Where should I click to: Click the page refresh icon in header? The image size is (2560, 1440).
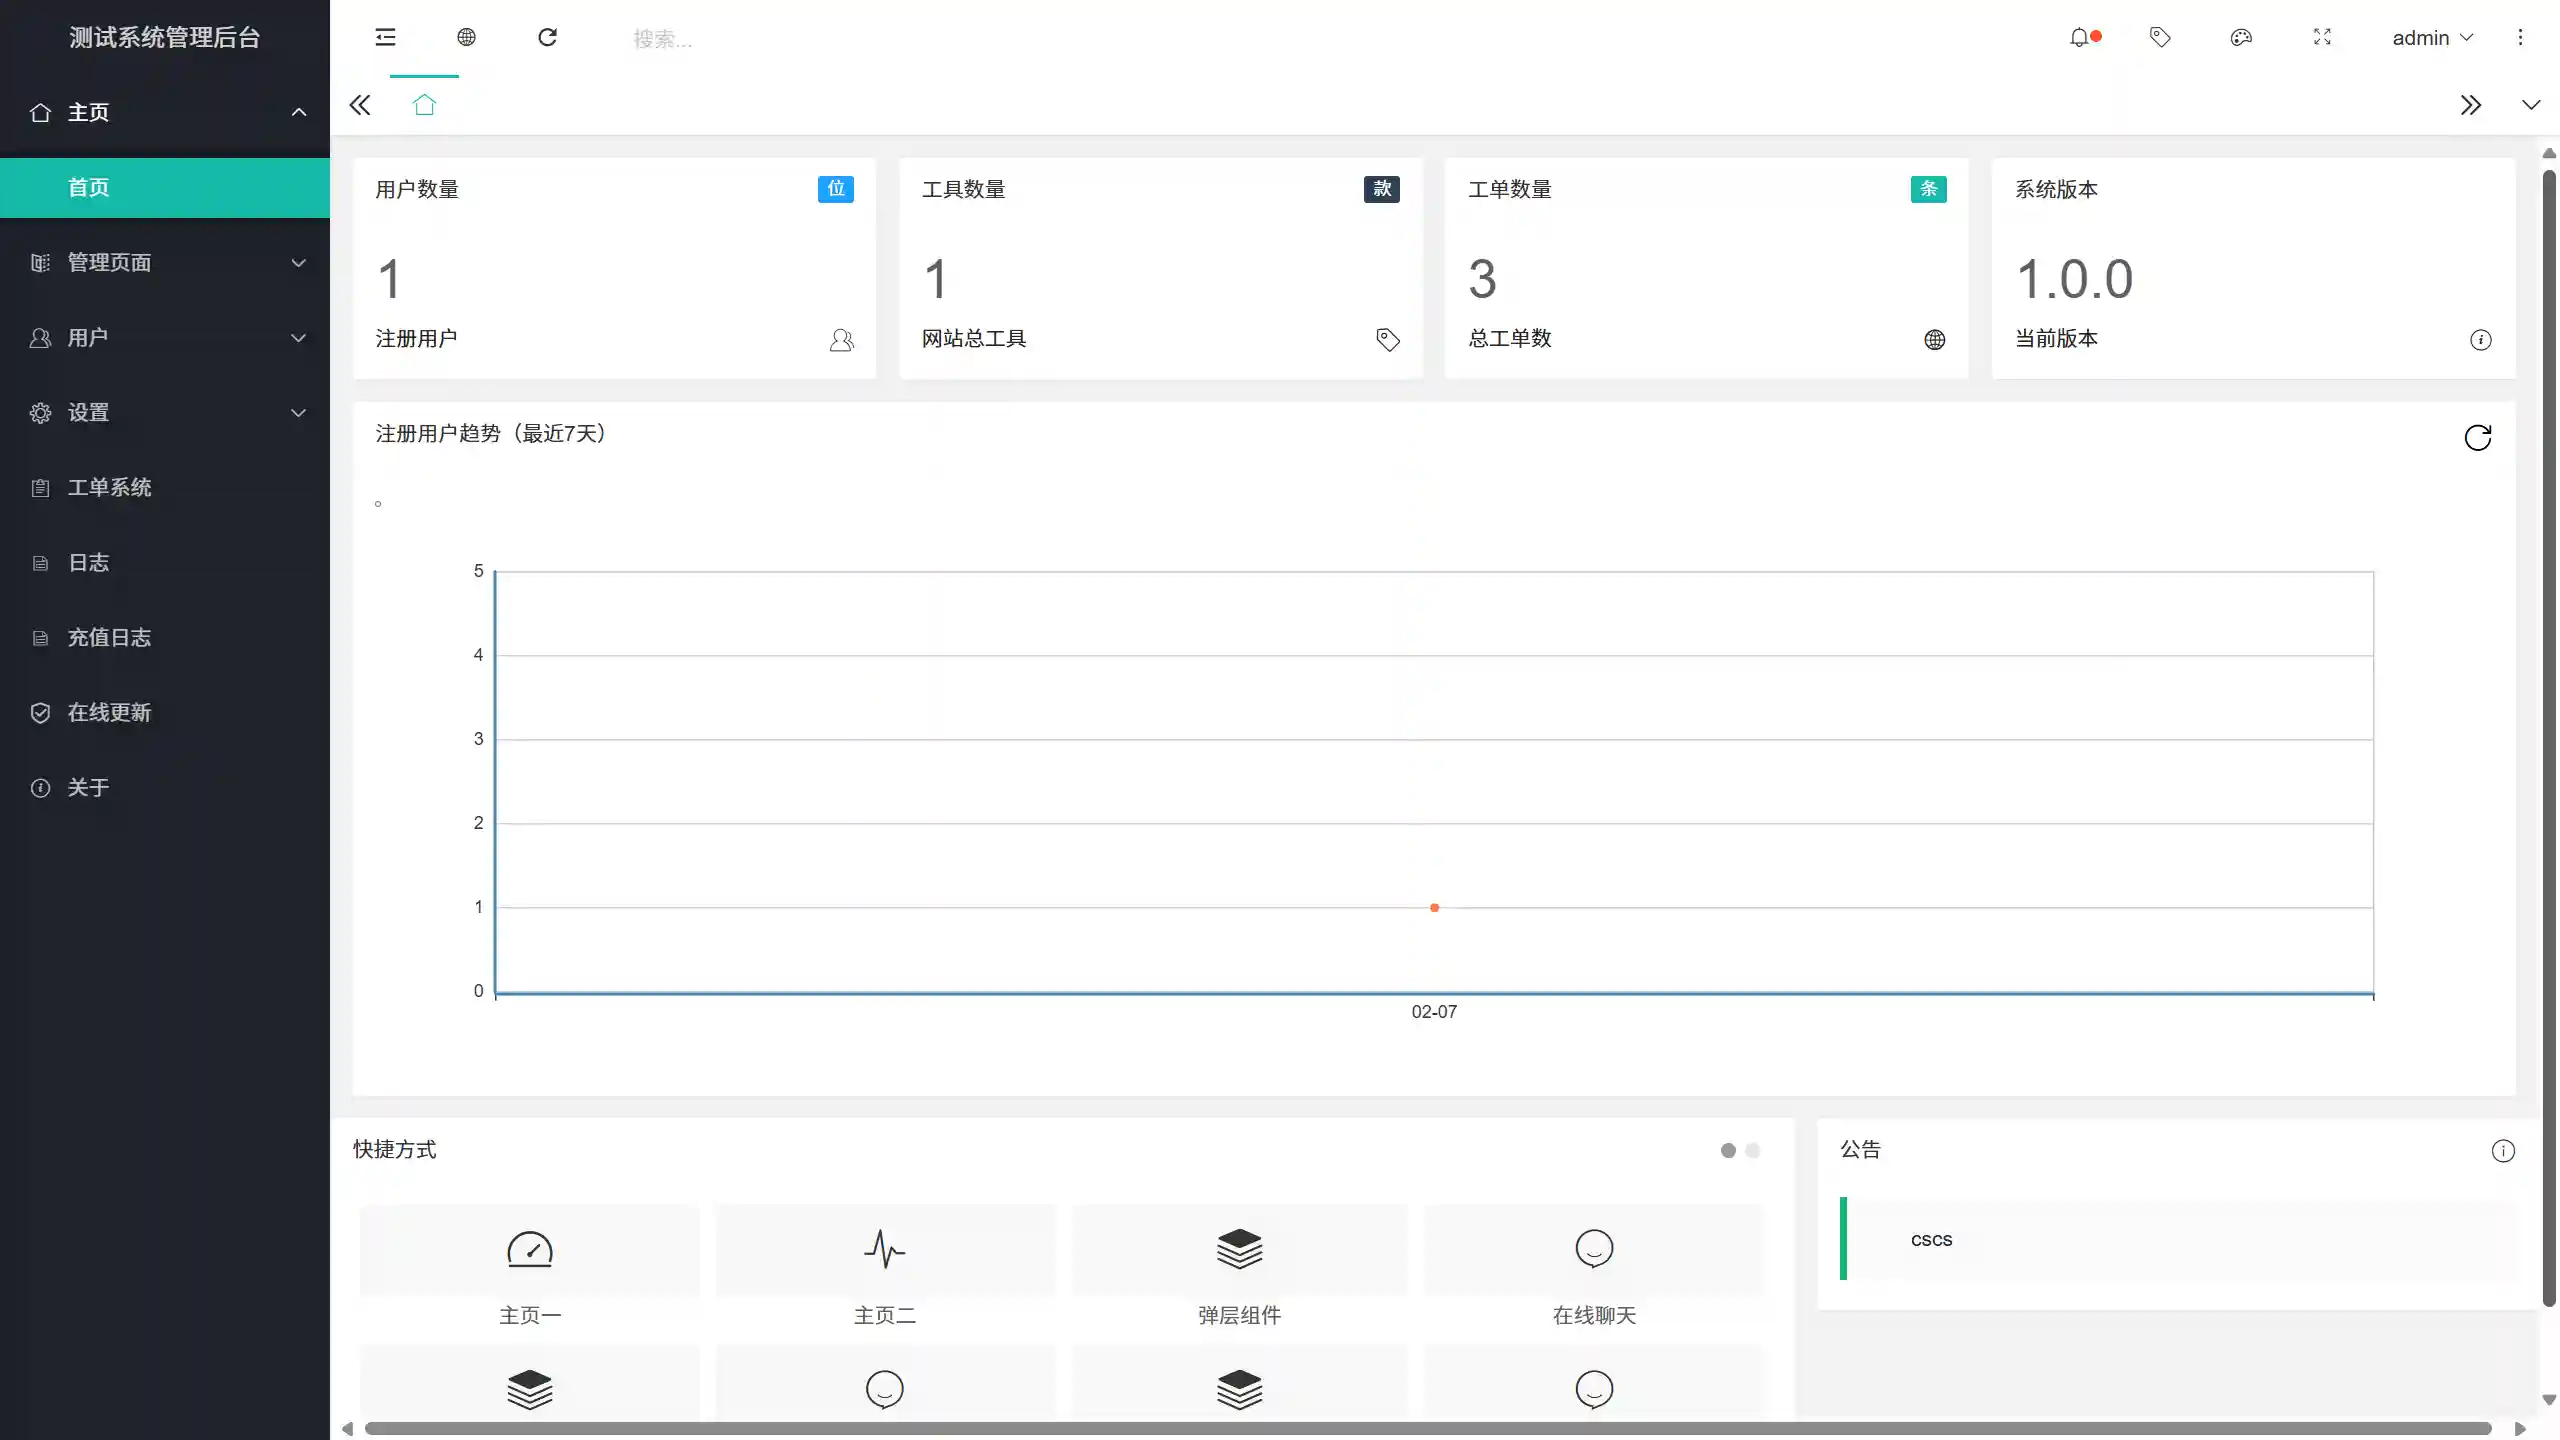(547, 38)
